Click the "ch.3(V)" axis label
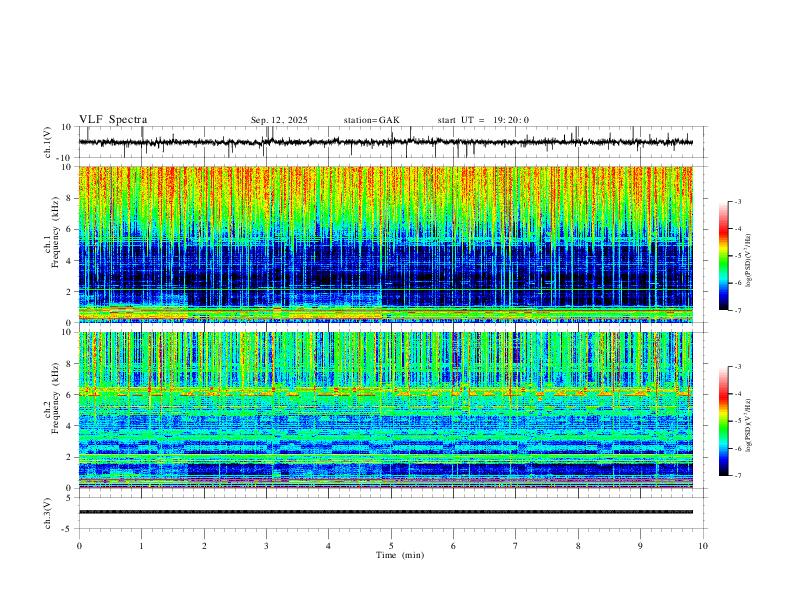The width and height of the screenshot is (792, 612). [x=48, y=513]
